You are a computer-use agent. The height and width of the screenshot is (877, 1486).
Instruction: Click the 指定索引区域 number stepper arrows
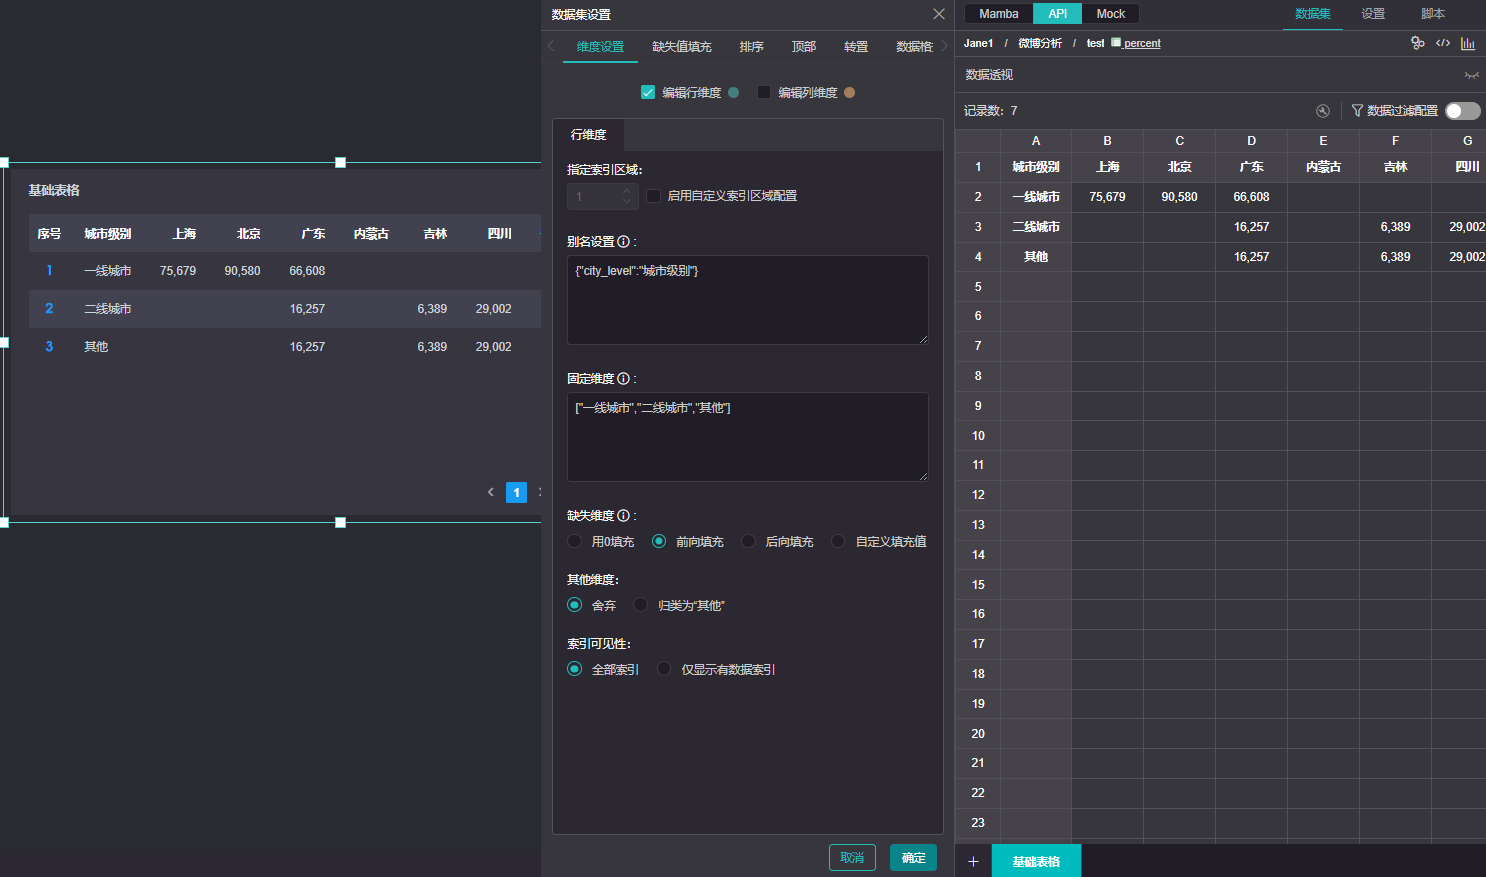[x=627, y=196]
